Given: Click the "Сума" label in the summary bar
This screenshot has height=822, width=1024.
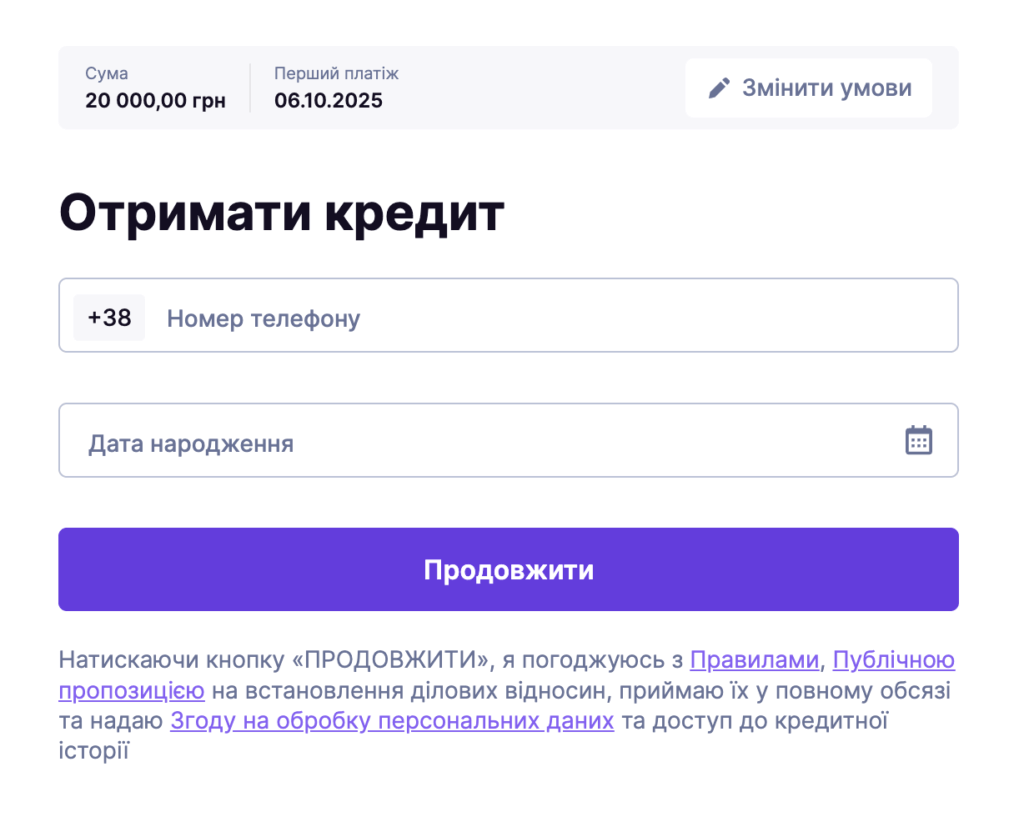Looking at the screenshot, I should click(106, 72).
